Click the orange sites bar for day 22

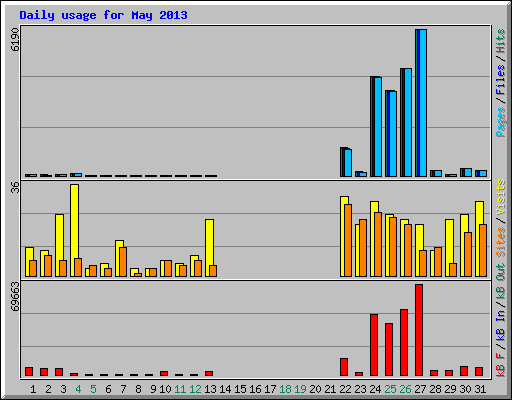pyautogui.click(x=348, y=241)
